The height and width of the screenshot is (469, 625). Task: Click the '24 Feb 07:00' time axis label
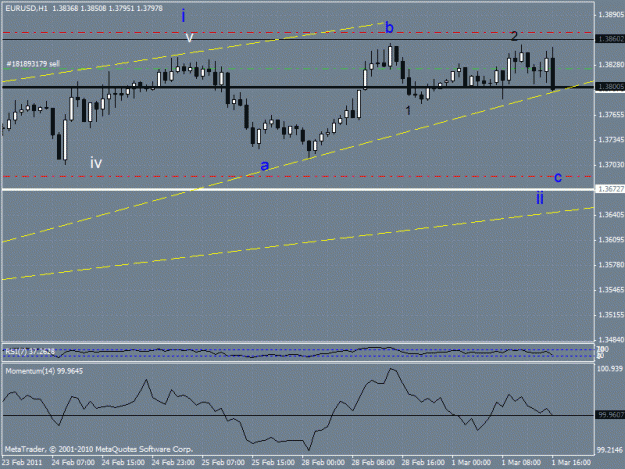[73, 462]
